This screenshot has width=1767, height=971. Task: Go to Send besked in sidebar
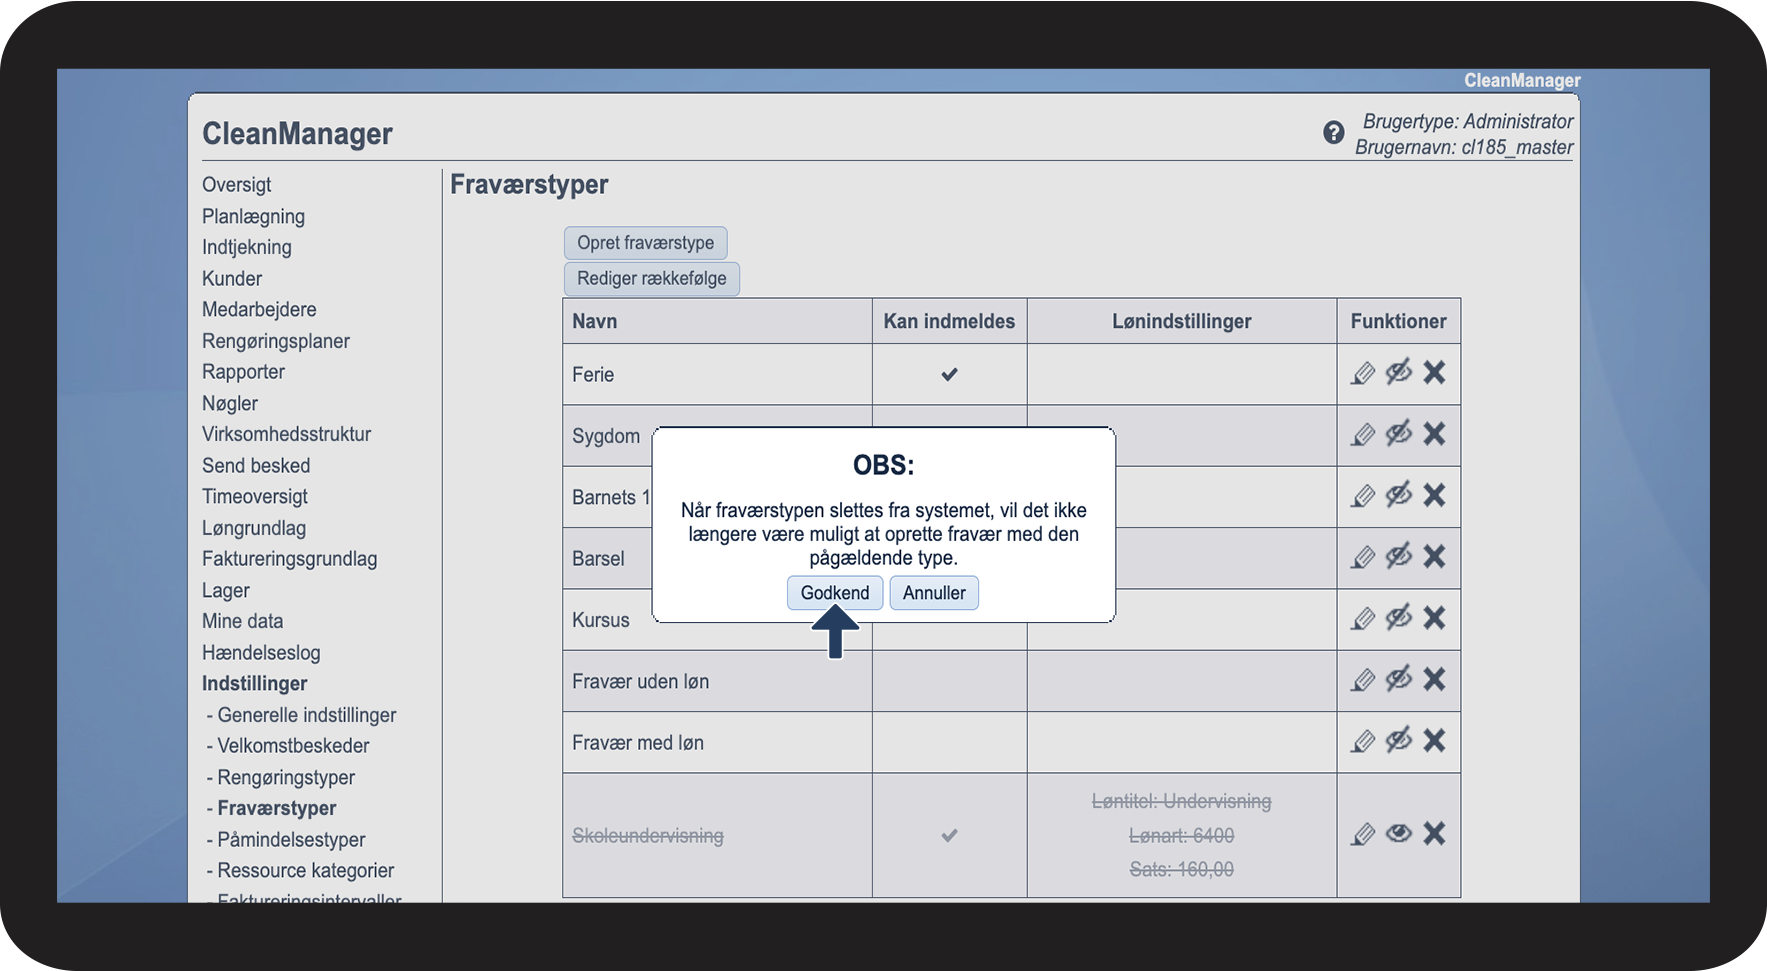pos(256,466)
